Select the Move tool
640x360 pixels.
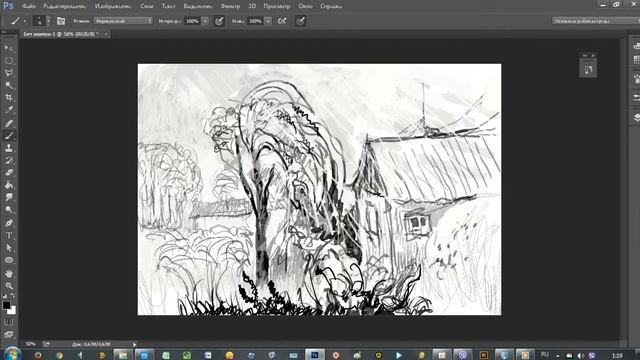pyautogui.click(x=9, y=48)
